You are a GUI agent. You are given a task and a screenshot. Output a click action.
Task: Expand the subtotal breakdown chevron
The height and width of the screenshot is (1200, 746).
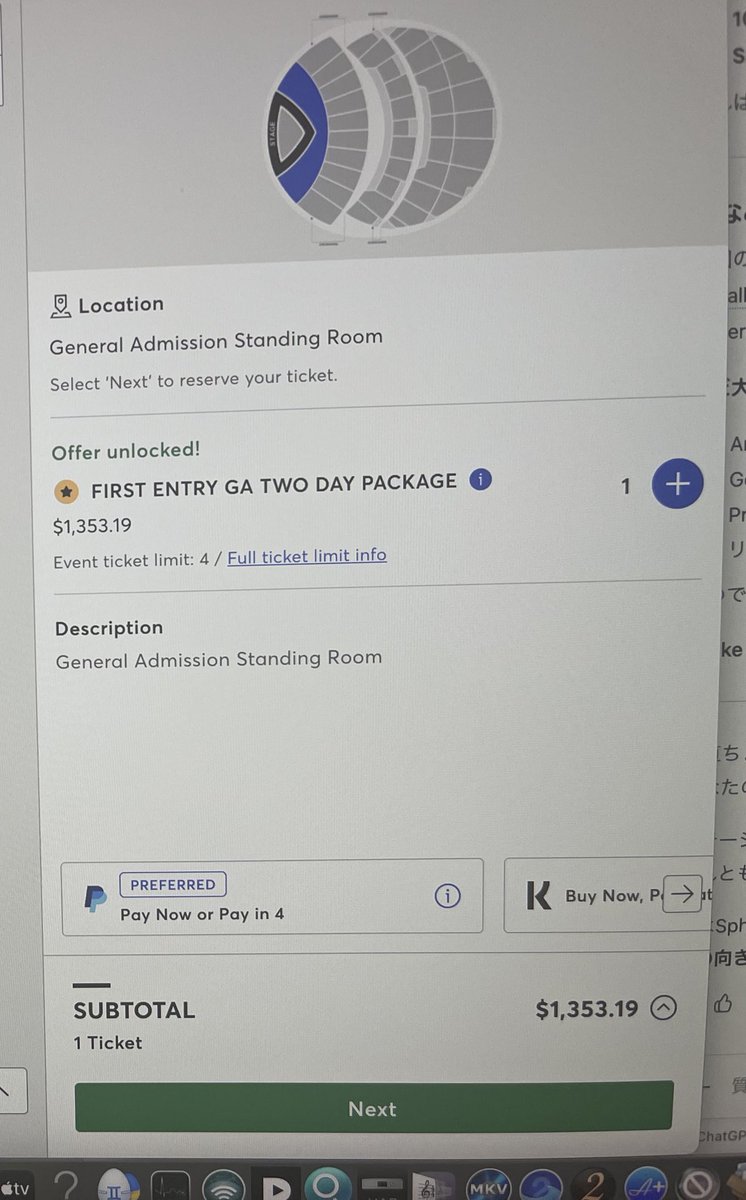[x=663, y=1009]
